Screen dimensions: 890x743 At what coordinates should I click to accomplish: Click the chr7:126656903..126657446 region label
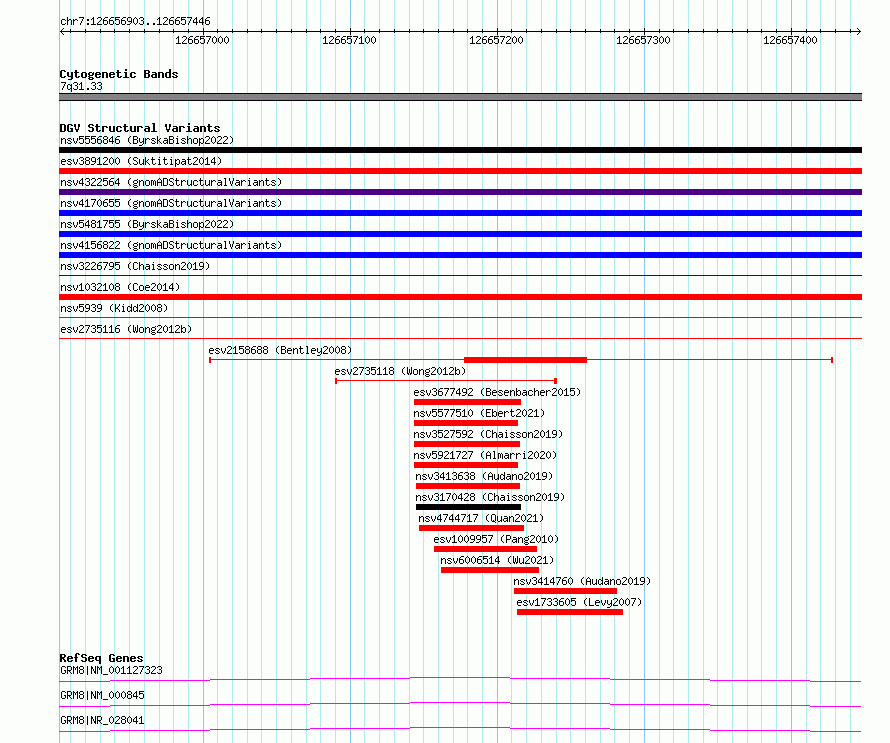coord(135,22)
